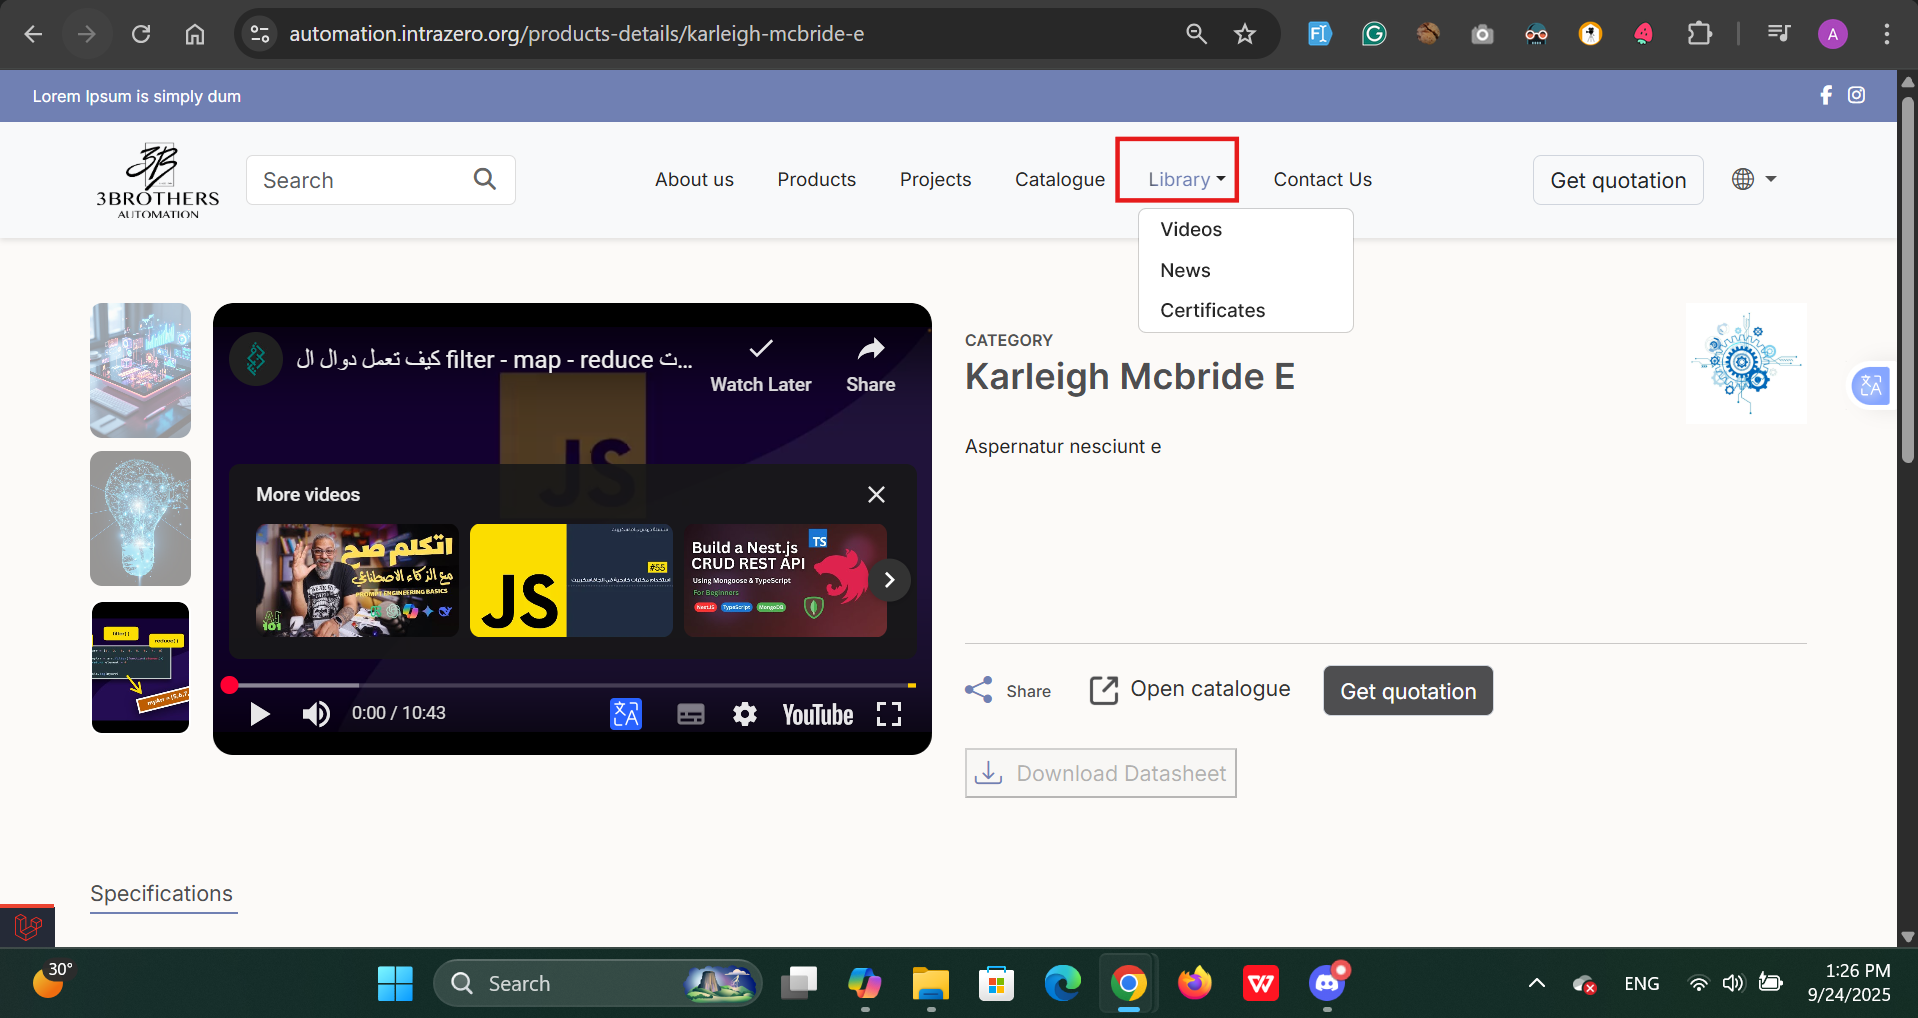This screenshot has width=1918, height=1018.
Task: Open catalogue link
Action: click(x=1190, y=690)
